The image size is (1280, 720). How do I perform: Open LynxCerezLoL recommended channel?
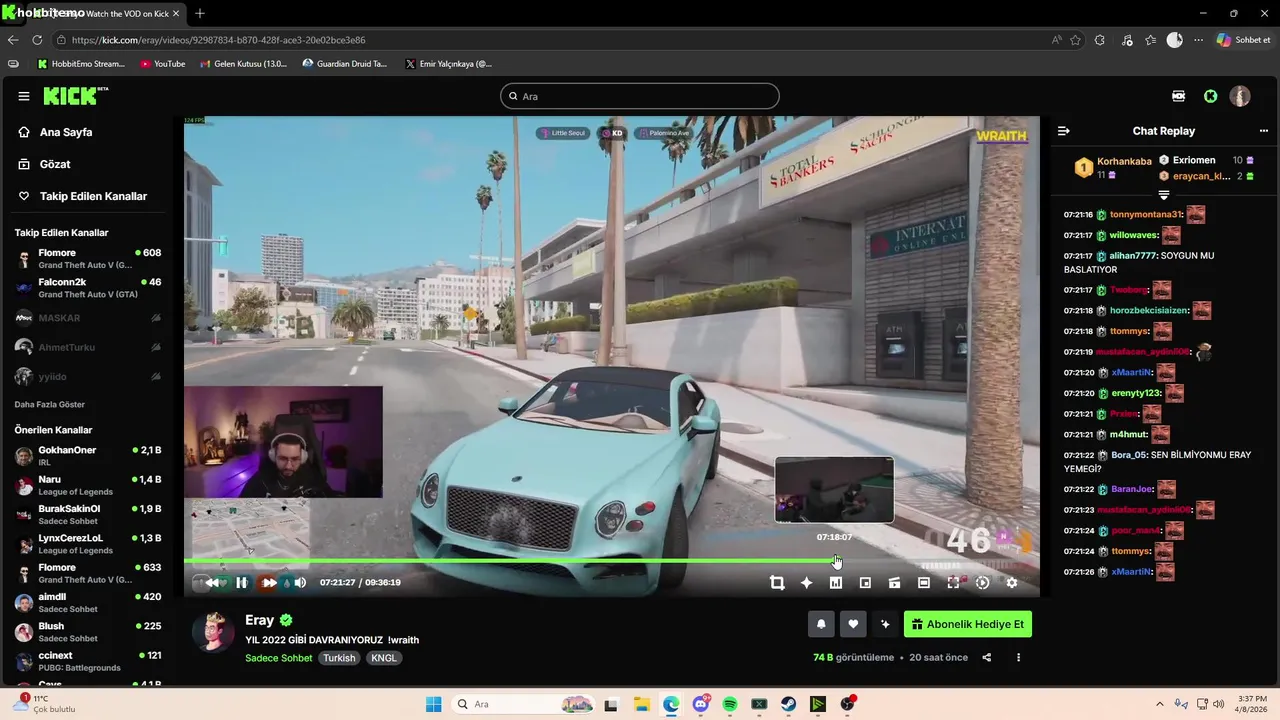click(88, 544)
